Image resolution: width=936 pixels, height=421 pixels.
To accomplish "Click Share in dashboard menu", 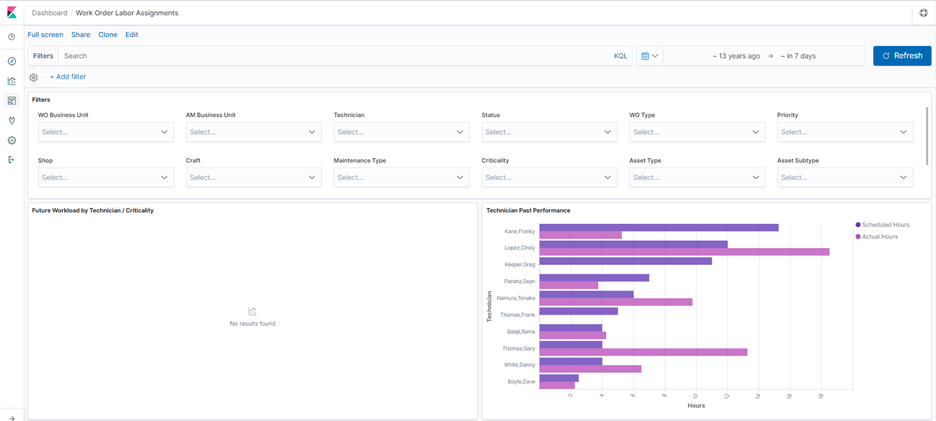I will tap(81, 35).
